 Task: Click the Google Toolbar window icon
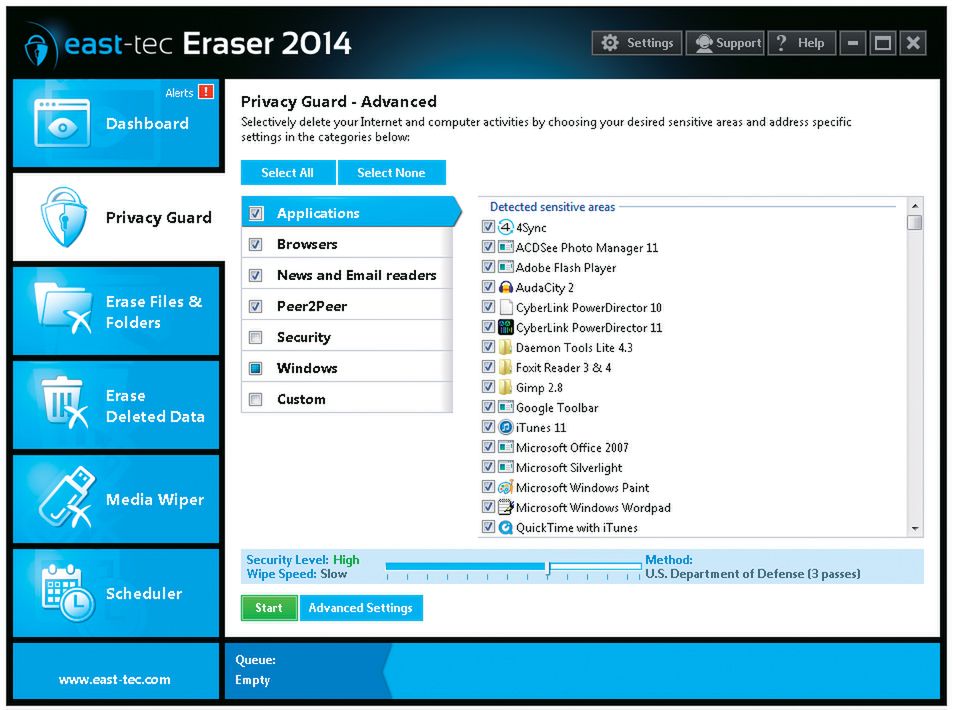click(x=506, y=407)
